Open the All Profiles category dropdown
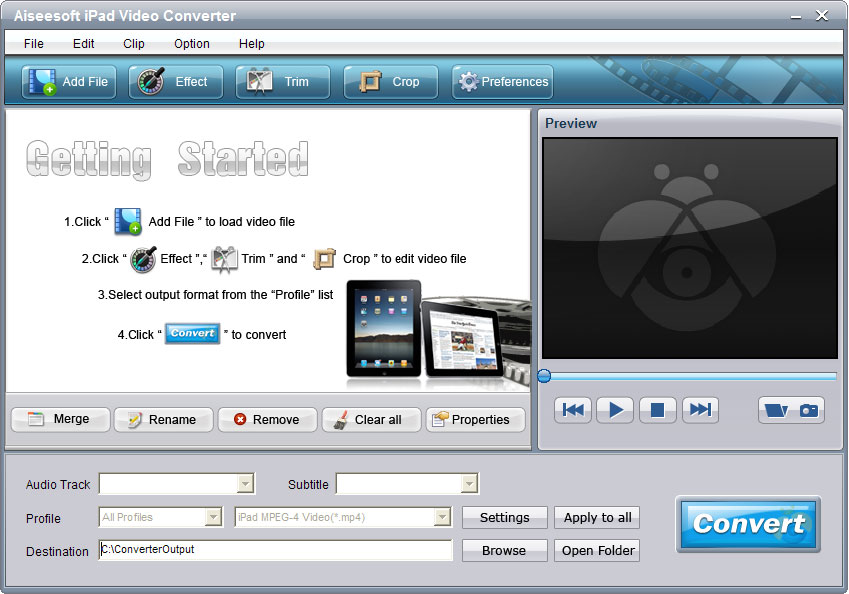The width and height of the screenshot is (849, 594). click(212, 517)
